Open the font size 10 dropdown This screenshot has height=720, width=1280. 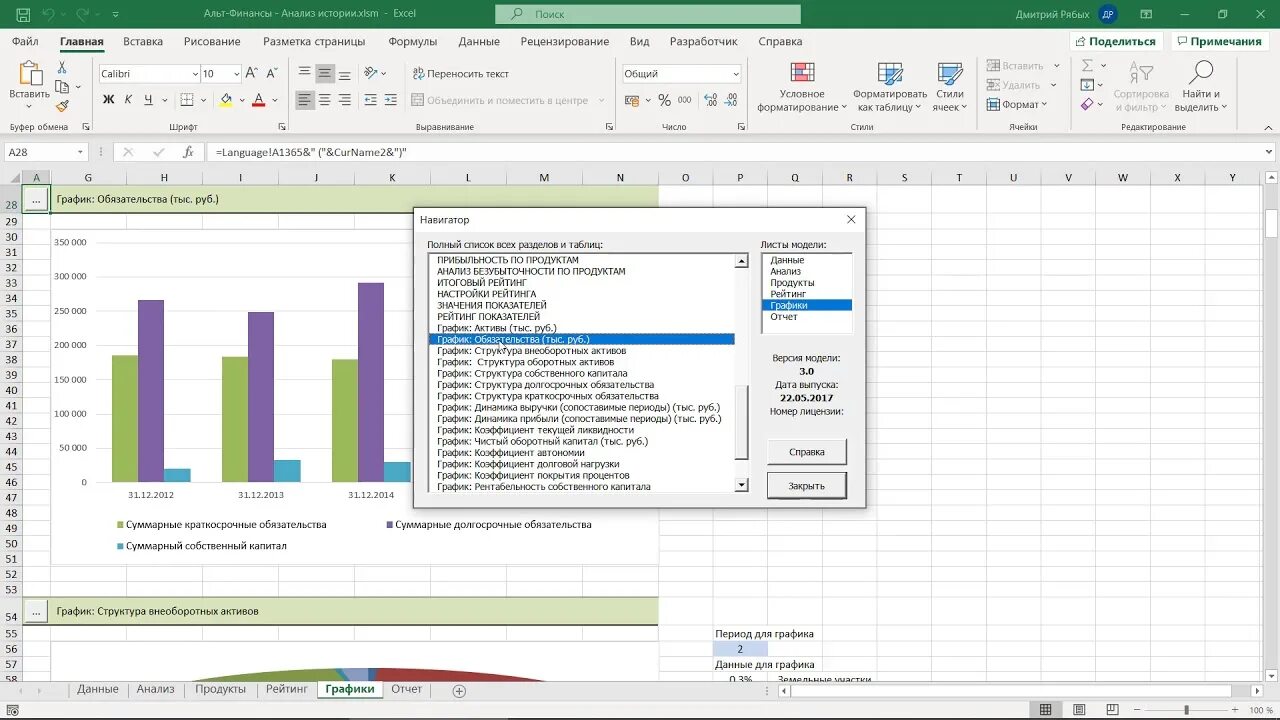coord(236,74)
